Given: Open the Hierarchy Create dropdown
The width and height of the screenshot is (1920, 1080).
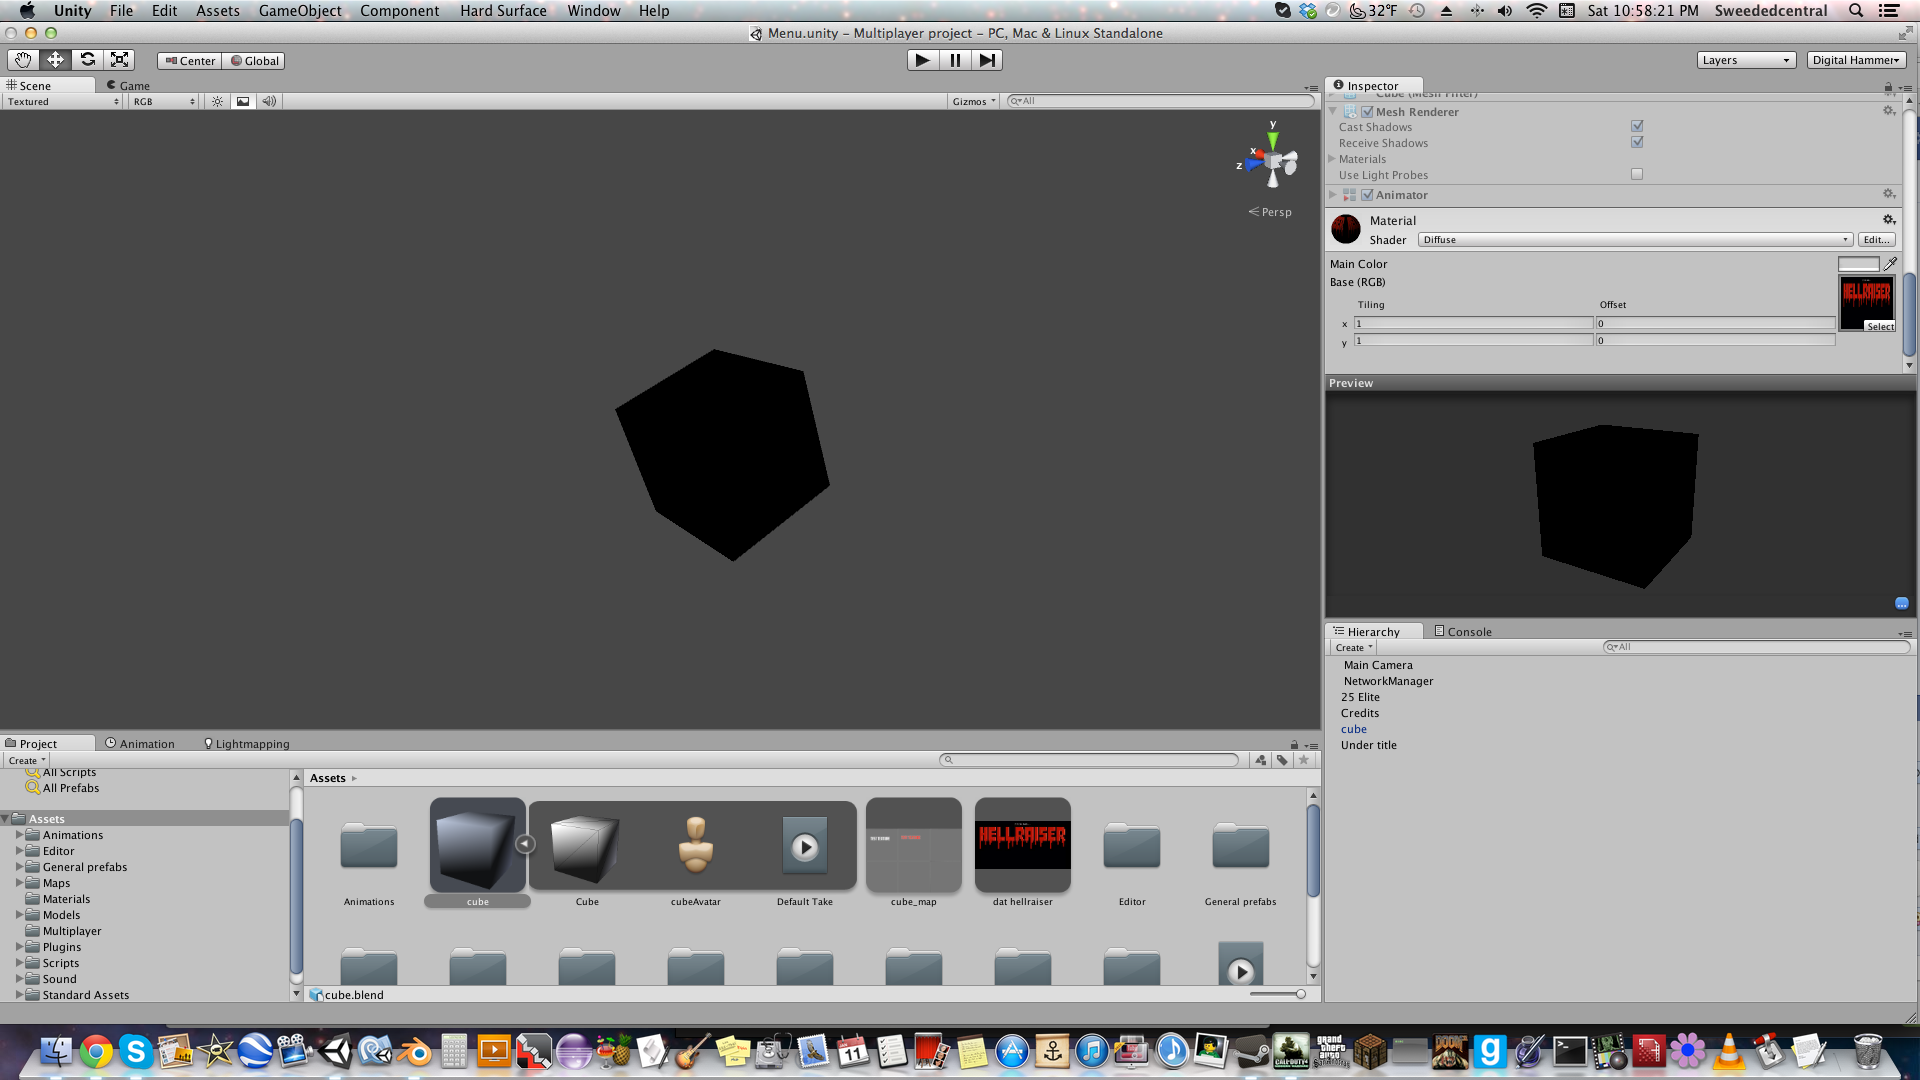Looking at the screenshot, I should pos(1354,648).
